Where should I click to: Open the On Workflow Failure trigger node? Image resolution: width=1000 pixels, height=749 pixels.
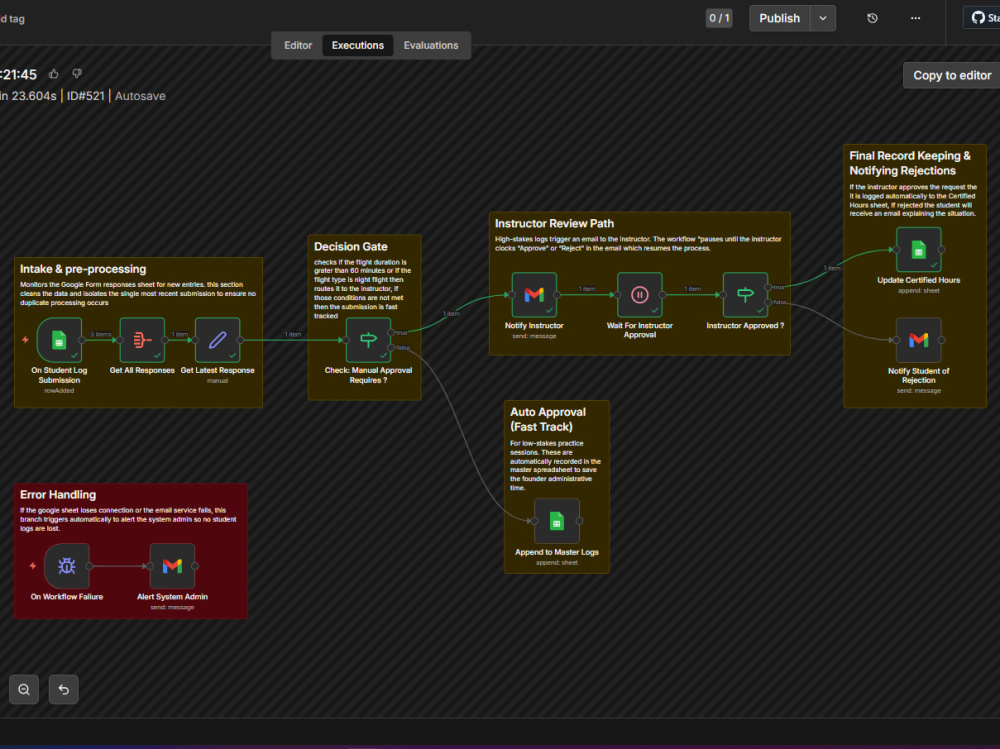click(66, 566)
